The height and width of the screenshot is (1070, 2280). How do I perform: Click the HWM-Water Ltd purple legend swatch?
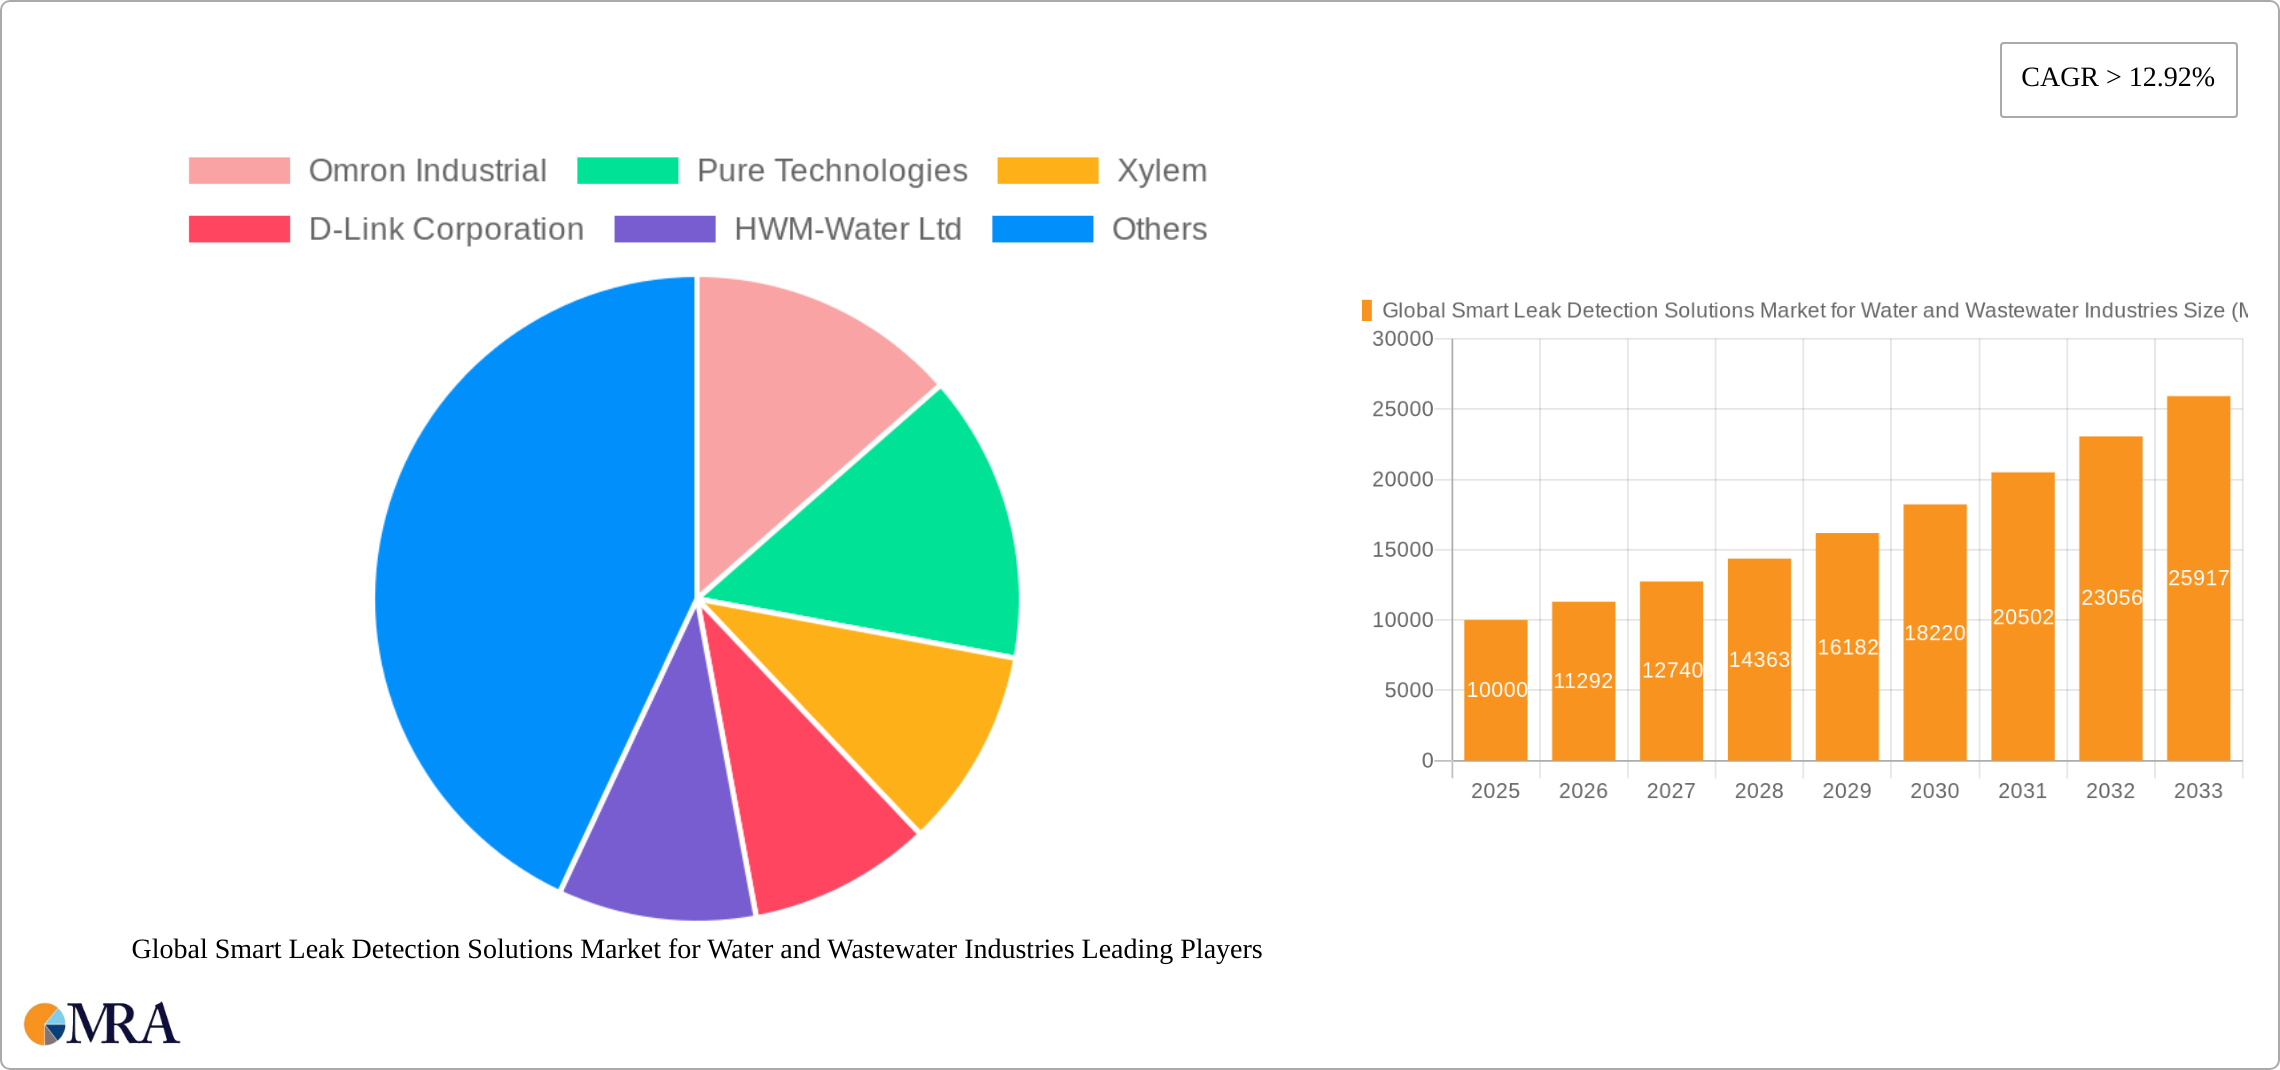pos(664,229)
